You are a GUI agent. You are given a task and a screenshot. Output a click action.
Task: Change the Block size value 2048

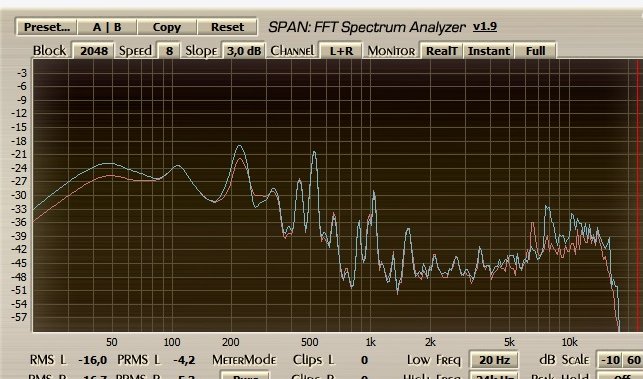[94, 51]
